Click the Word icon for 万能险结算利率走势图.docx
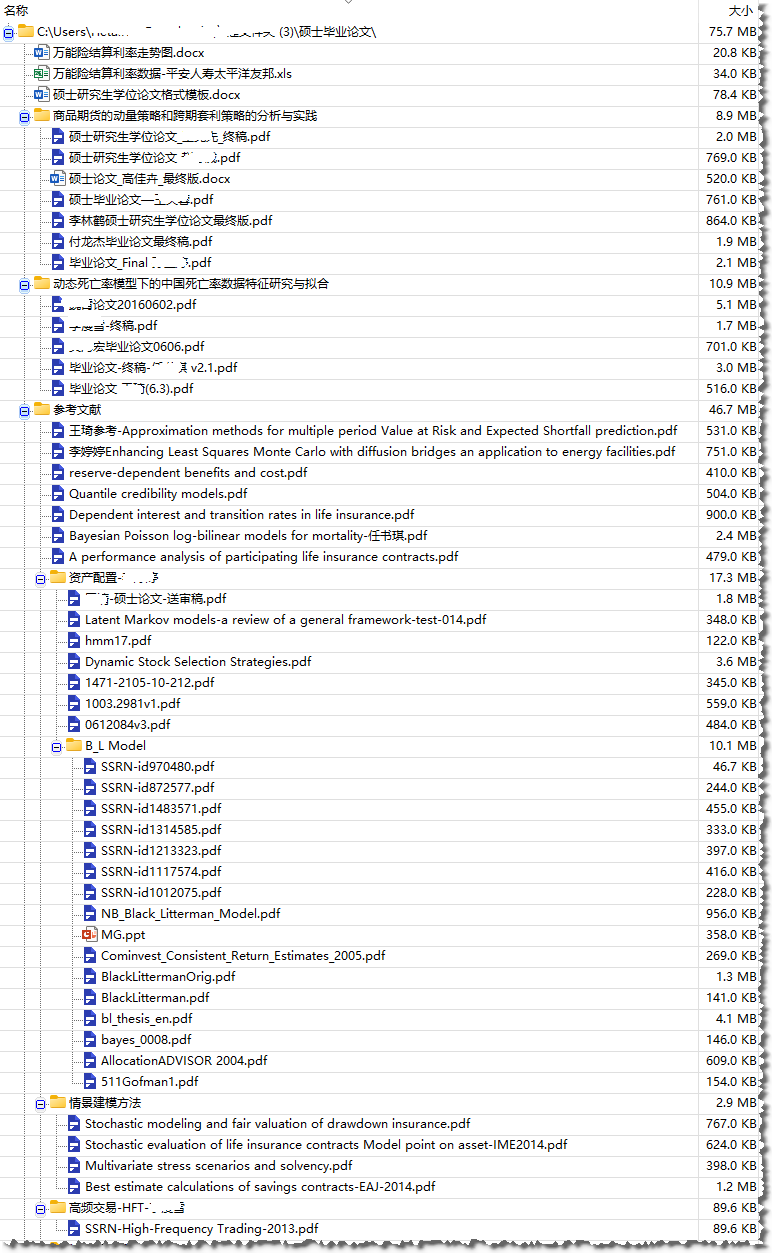The image size is (775, 1256). [x=42, y=52]
